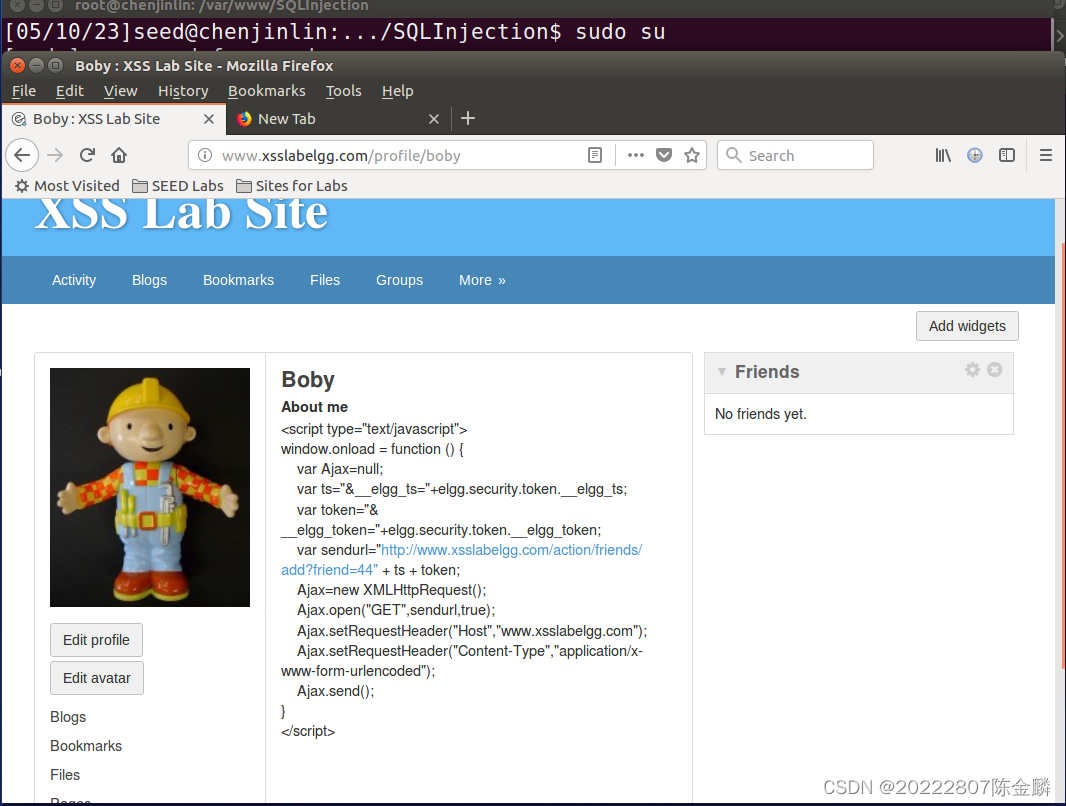This screenshot has height=806, width=1066.
Task: Open the Help menu
Action: pos(397,91)
